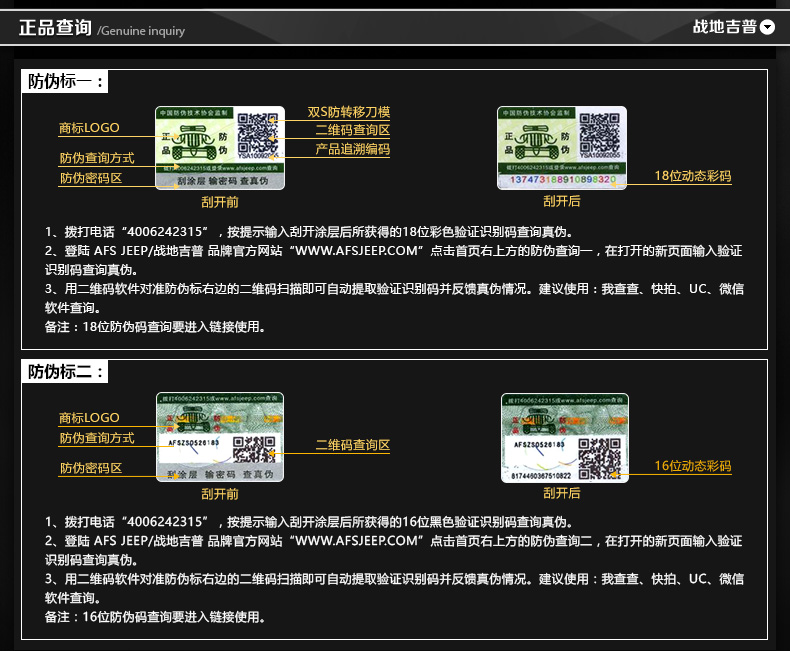Click the 刮开后 caption in section two
This screenshot has width=790, height=651.
(562, 493)
